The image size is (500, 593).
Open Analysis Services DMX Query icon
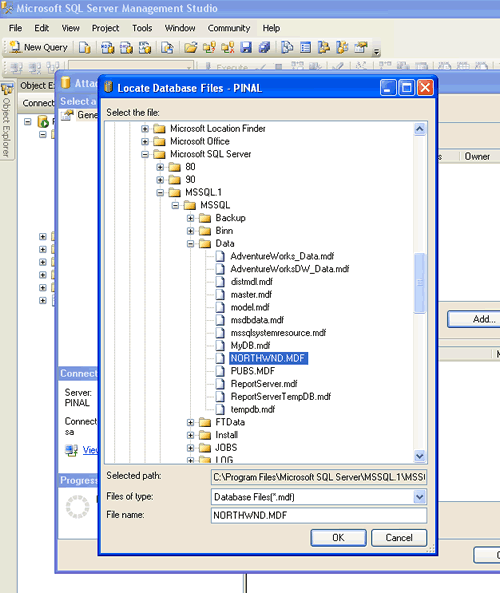126,48
